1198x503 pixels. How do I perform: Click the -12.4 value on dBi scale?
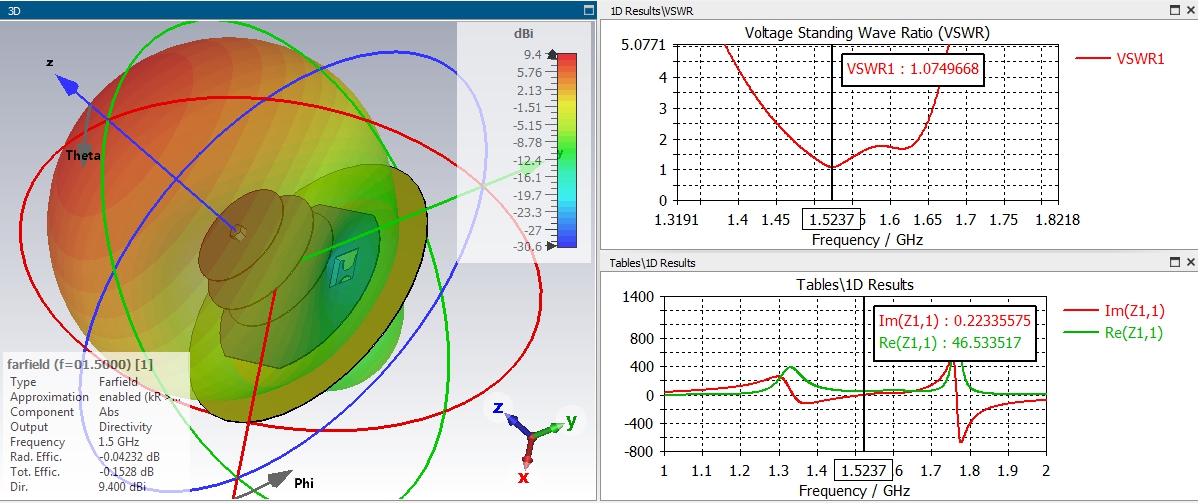[x=527, y=160]
